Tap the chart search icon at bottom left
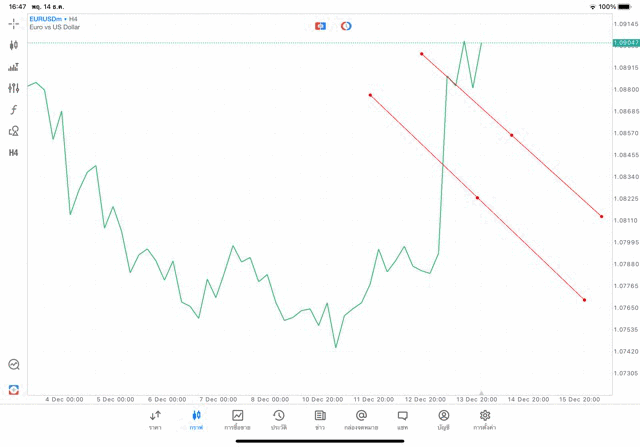 (14, 365)
